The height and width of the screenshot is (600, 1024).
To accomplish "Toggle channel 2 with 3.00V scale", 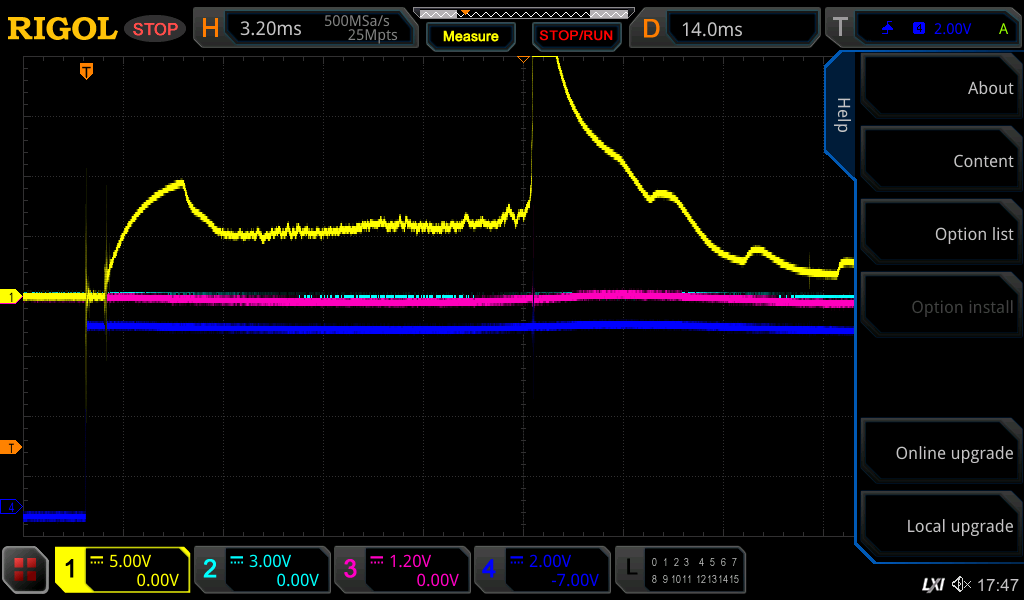I will tap(261, 570).
